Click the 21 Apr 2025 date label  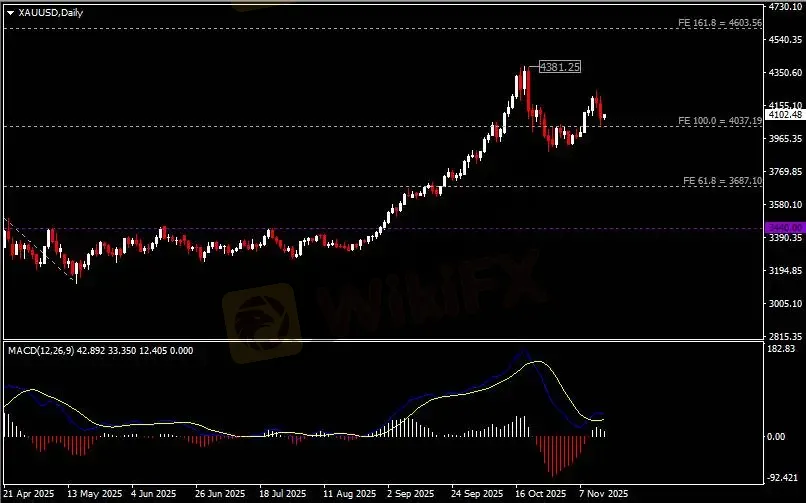coord(28,494)
